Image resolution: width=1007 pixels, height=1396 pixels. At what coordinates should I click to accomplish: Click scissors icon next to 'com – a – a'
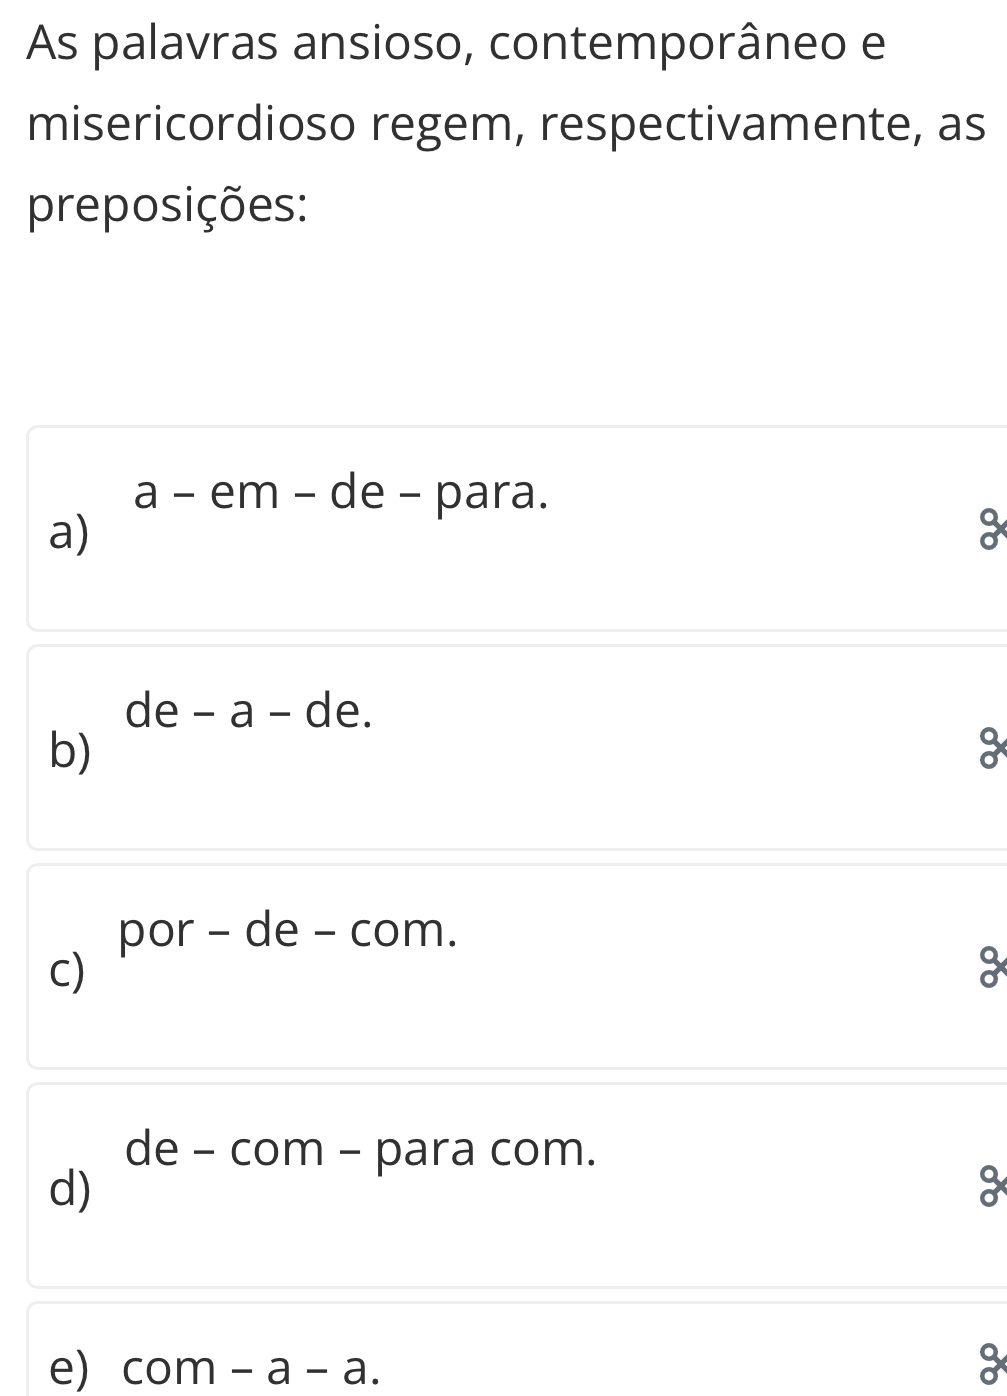pos(990,1368)
